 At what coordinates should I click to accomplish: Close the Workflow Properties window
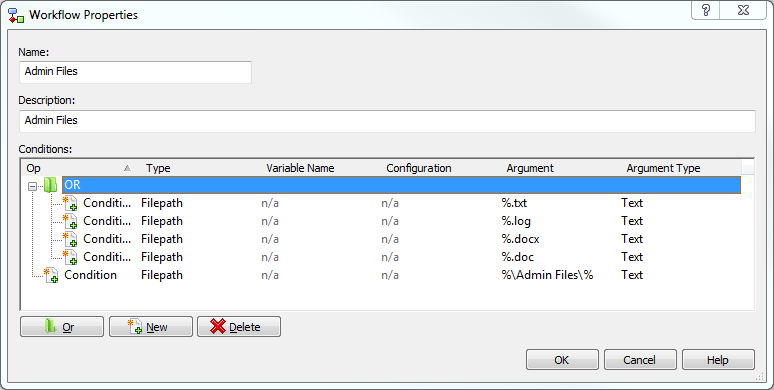pyautogui.click(x=743, y=10)
